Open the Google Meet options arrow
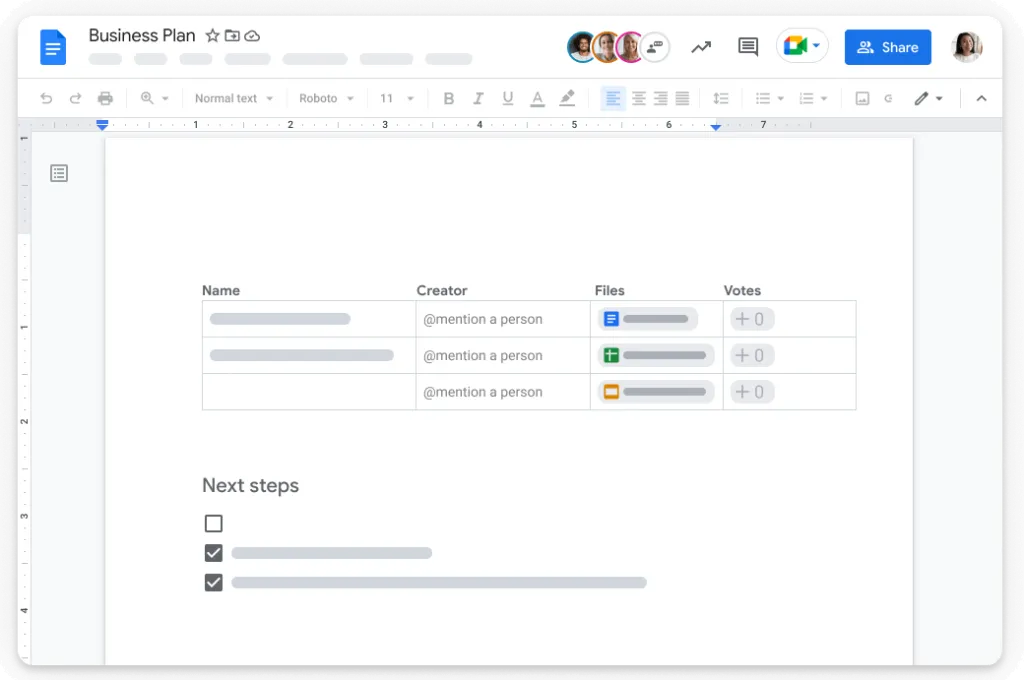Screen dimensions: 1024x680 (817, 46)
